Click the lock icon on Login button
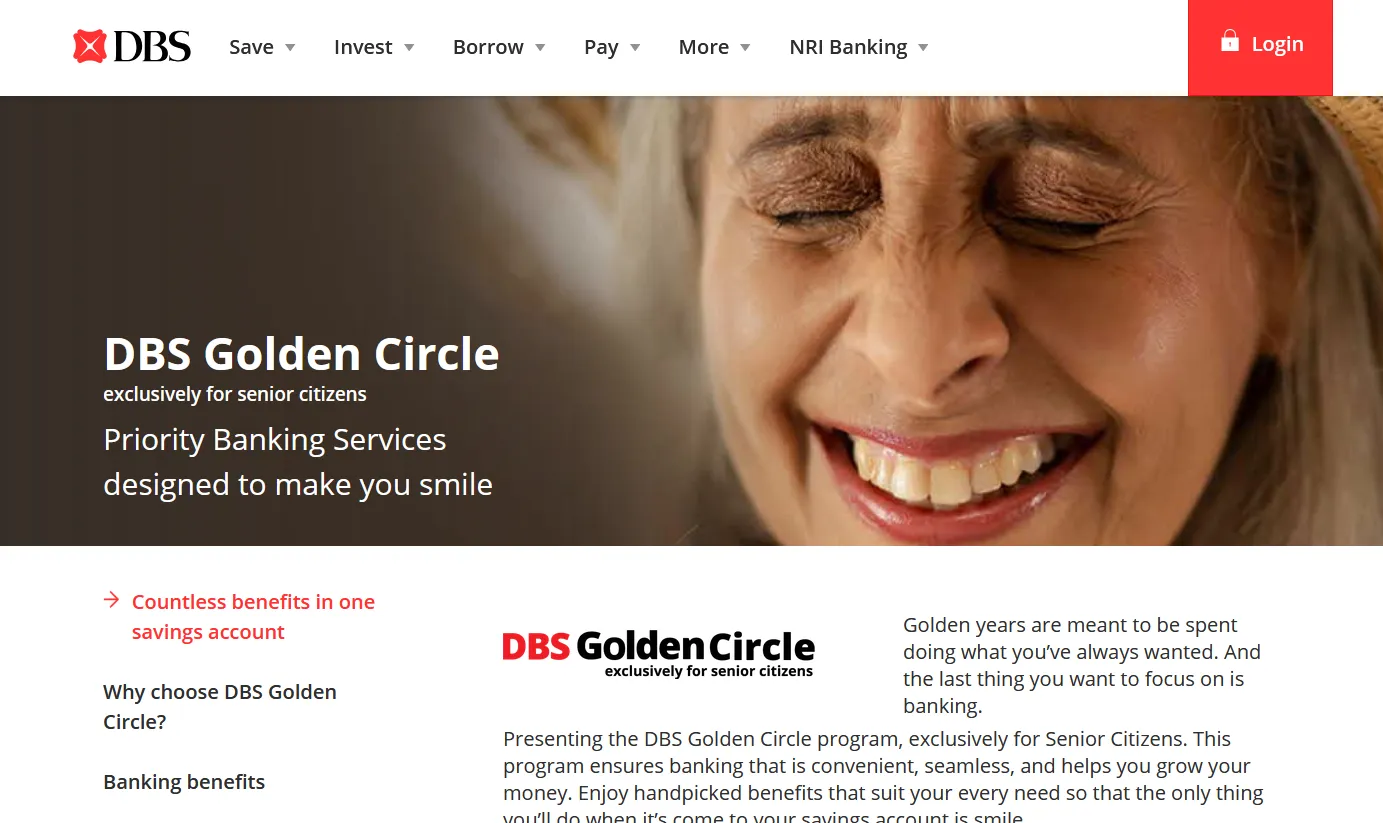This screenshot has width=1383, height=823. coord(1230,41)
